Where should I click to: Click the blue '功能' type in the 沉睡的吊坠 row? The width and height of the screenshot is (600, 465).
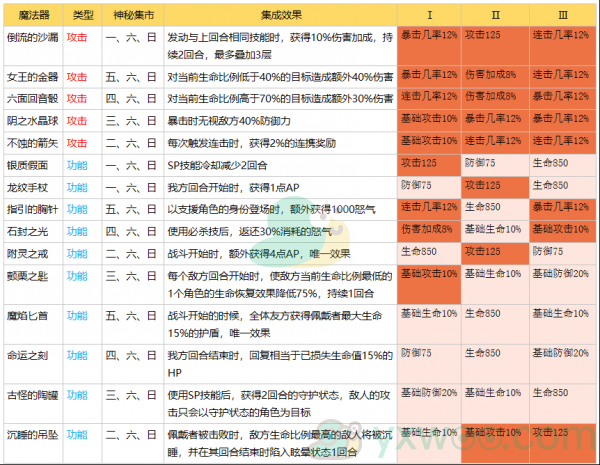(x=77, y=435)
